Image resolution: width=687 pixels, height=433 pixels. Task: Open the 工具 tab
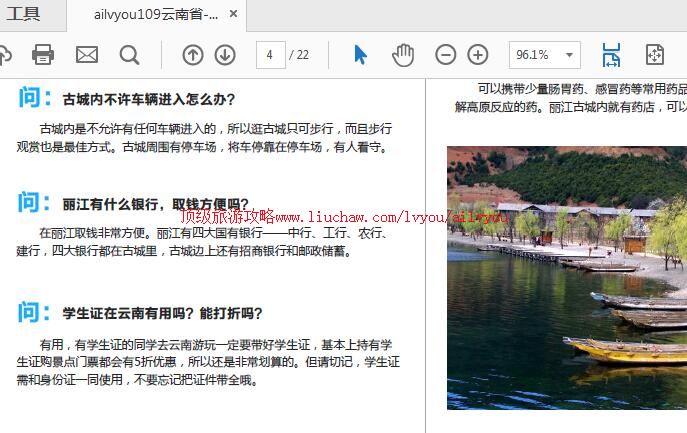point(24,14)
